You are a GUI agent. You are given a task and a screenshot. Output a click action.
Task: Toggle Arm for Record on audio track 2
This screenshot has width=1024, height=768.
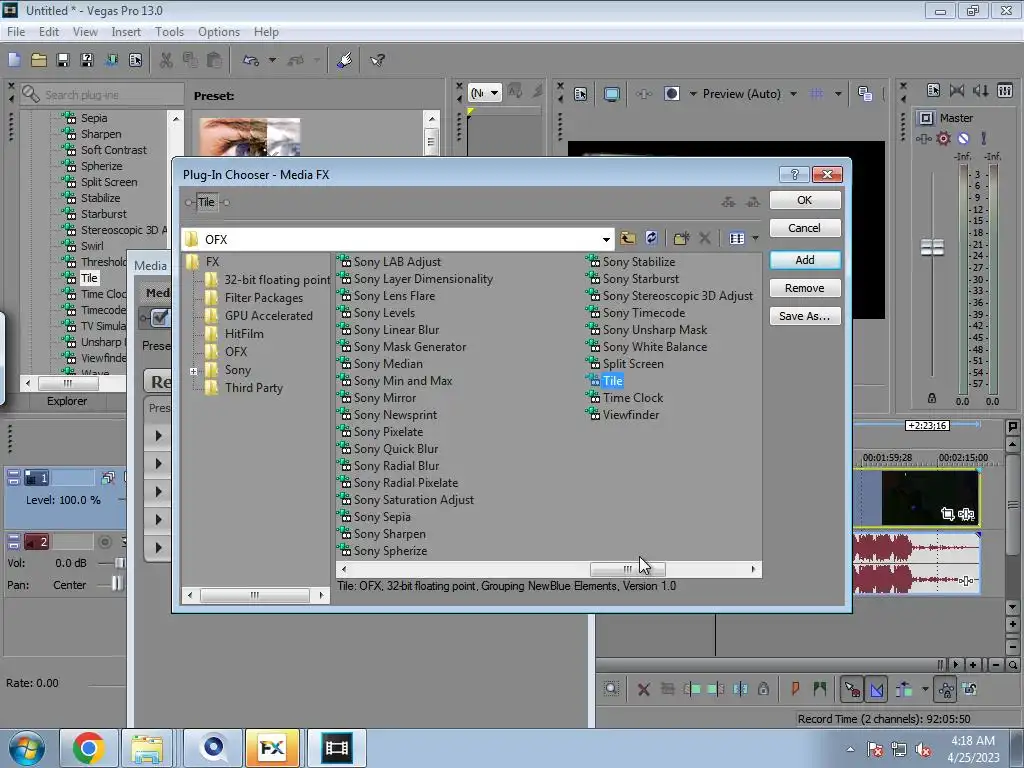pyautogui.click(x=104, y=542)
